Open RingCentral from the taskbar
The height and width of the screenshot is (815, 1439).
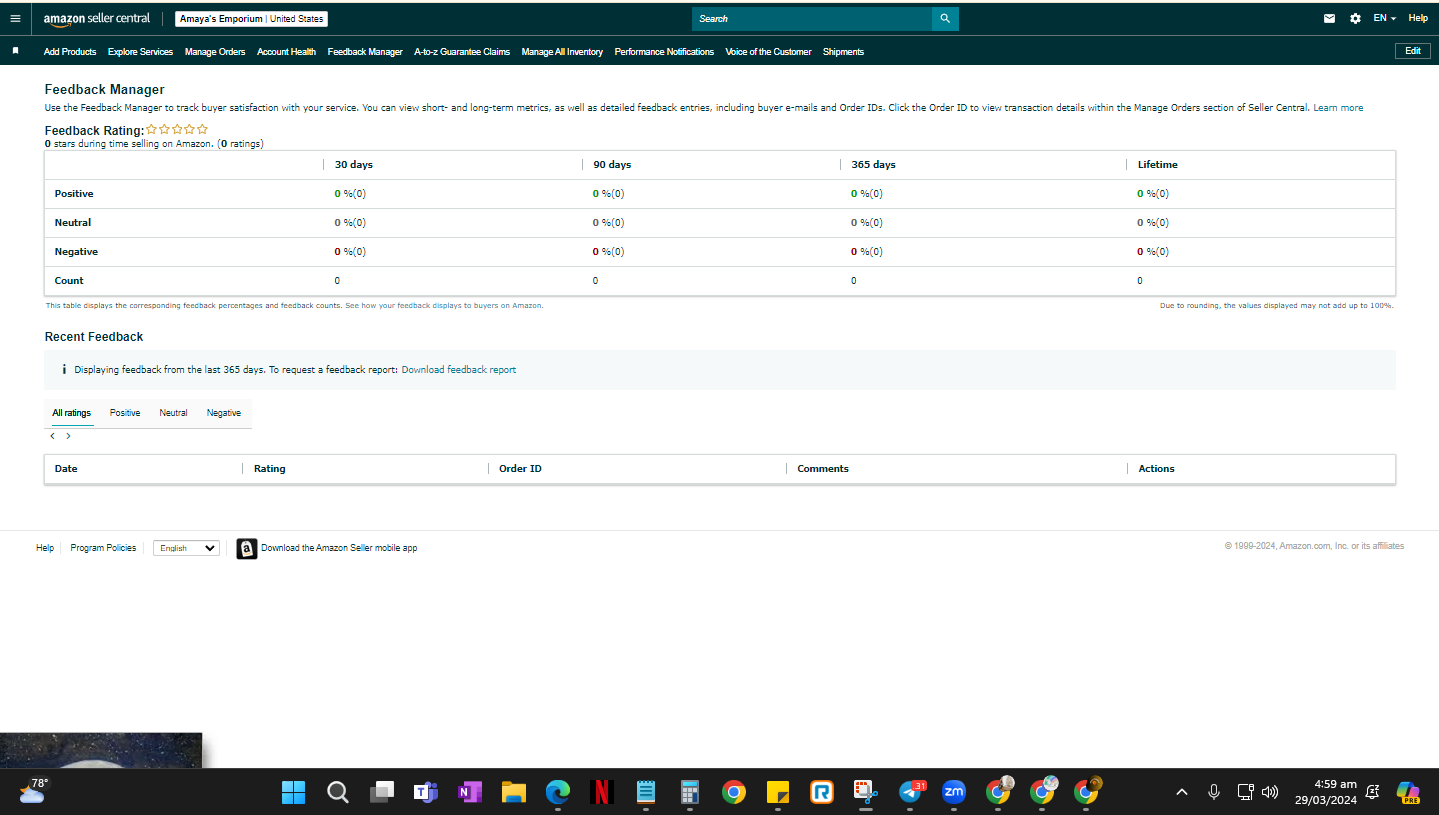click(822, 792)
